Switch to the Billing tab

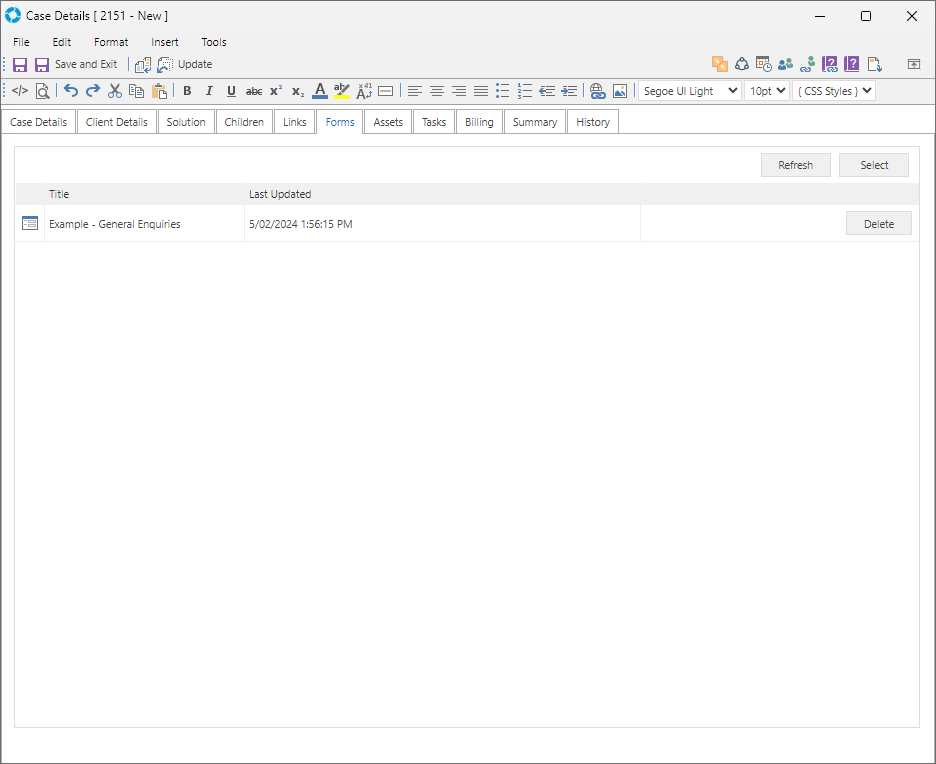479,122
